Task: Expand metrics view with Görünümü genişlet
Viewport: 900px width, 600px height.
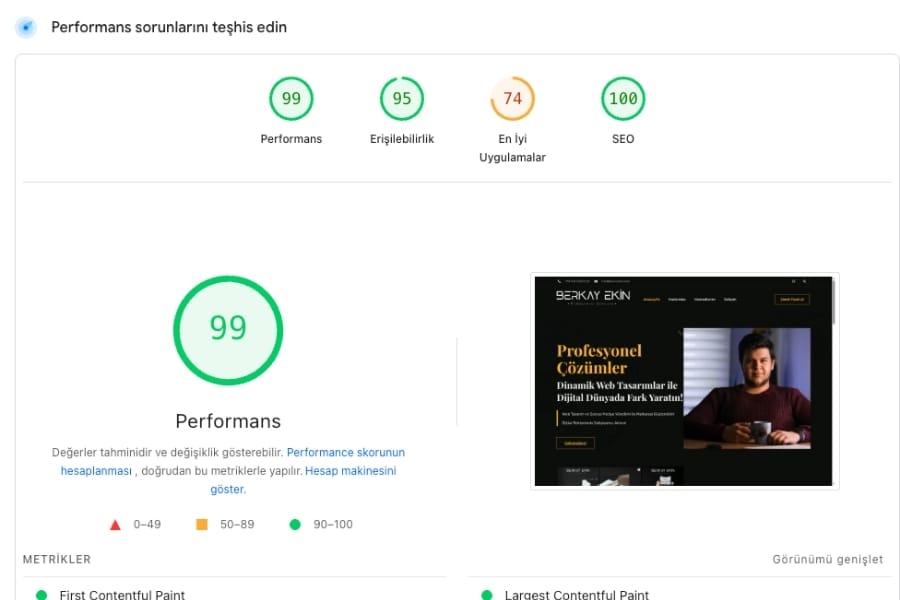Action: point(827,560)
